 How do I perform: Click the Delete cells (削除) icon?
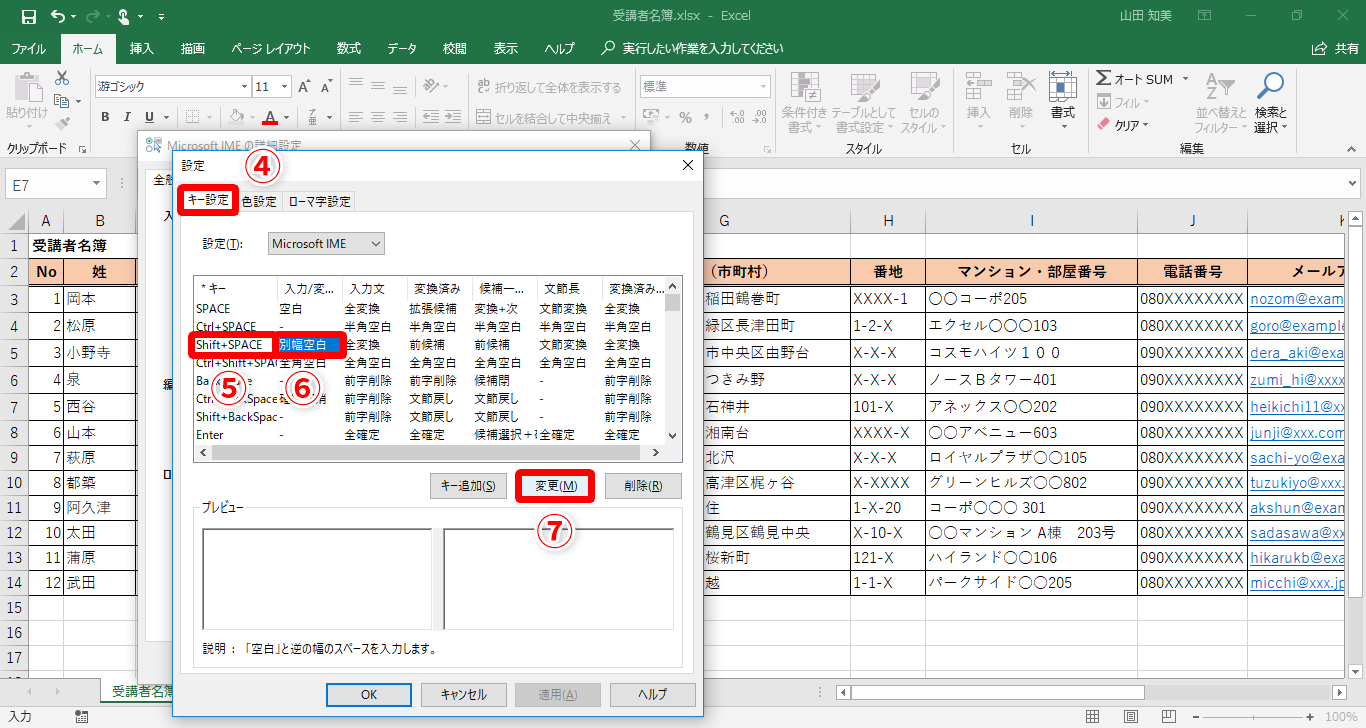pos(1020,86)
